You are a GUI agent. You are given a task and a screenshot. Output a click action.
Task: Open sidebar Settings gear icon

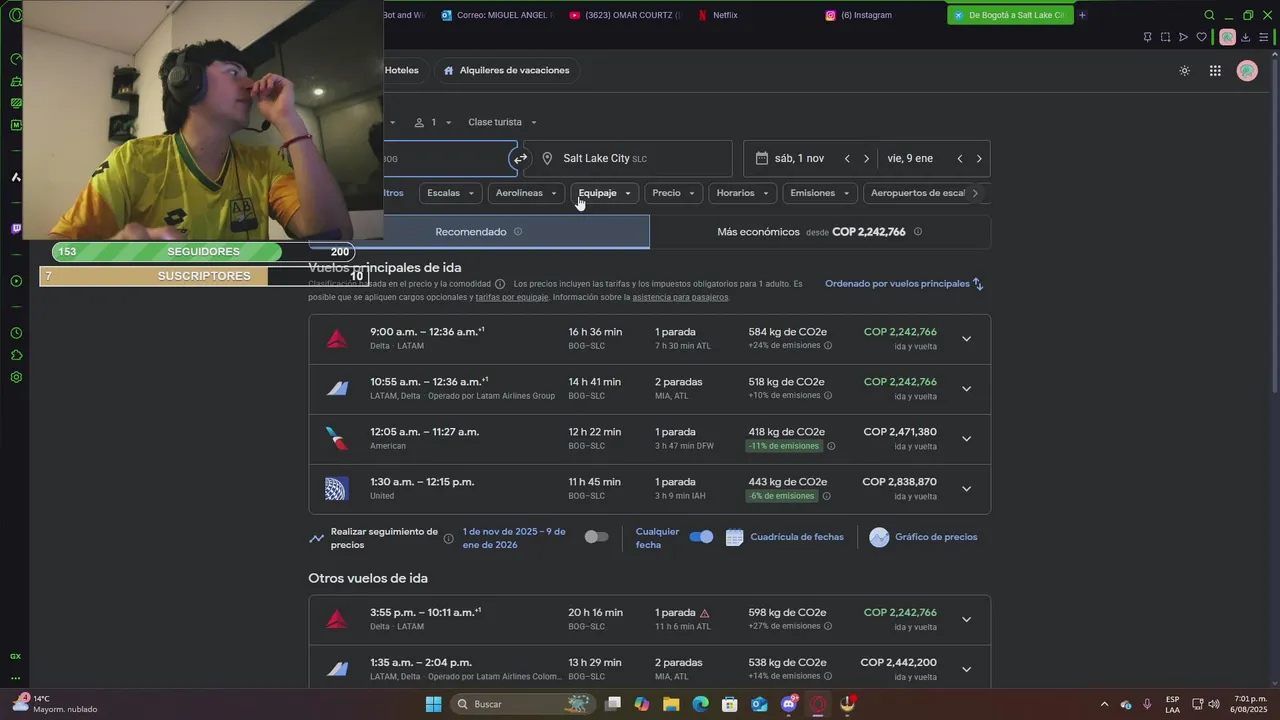point(16,377)
